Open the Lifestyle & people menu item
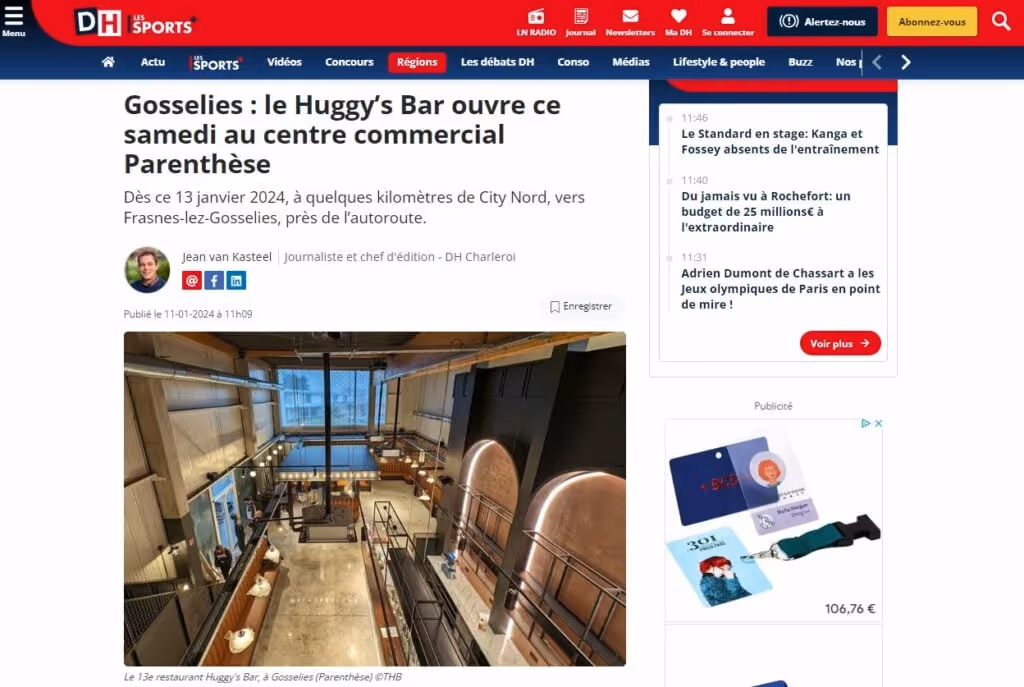 (x=718, y=62)
